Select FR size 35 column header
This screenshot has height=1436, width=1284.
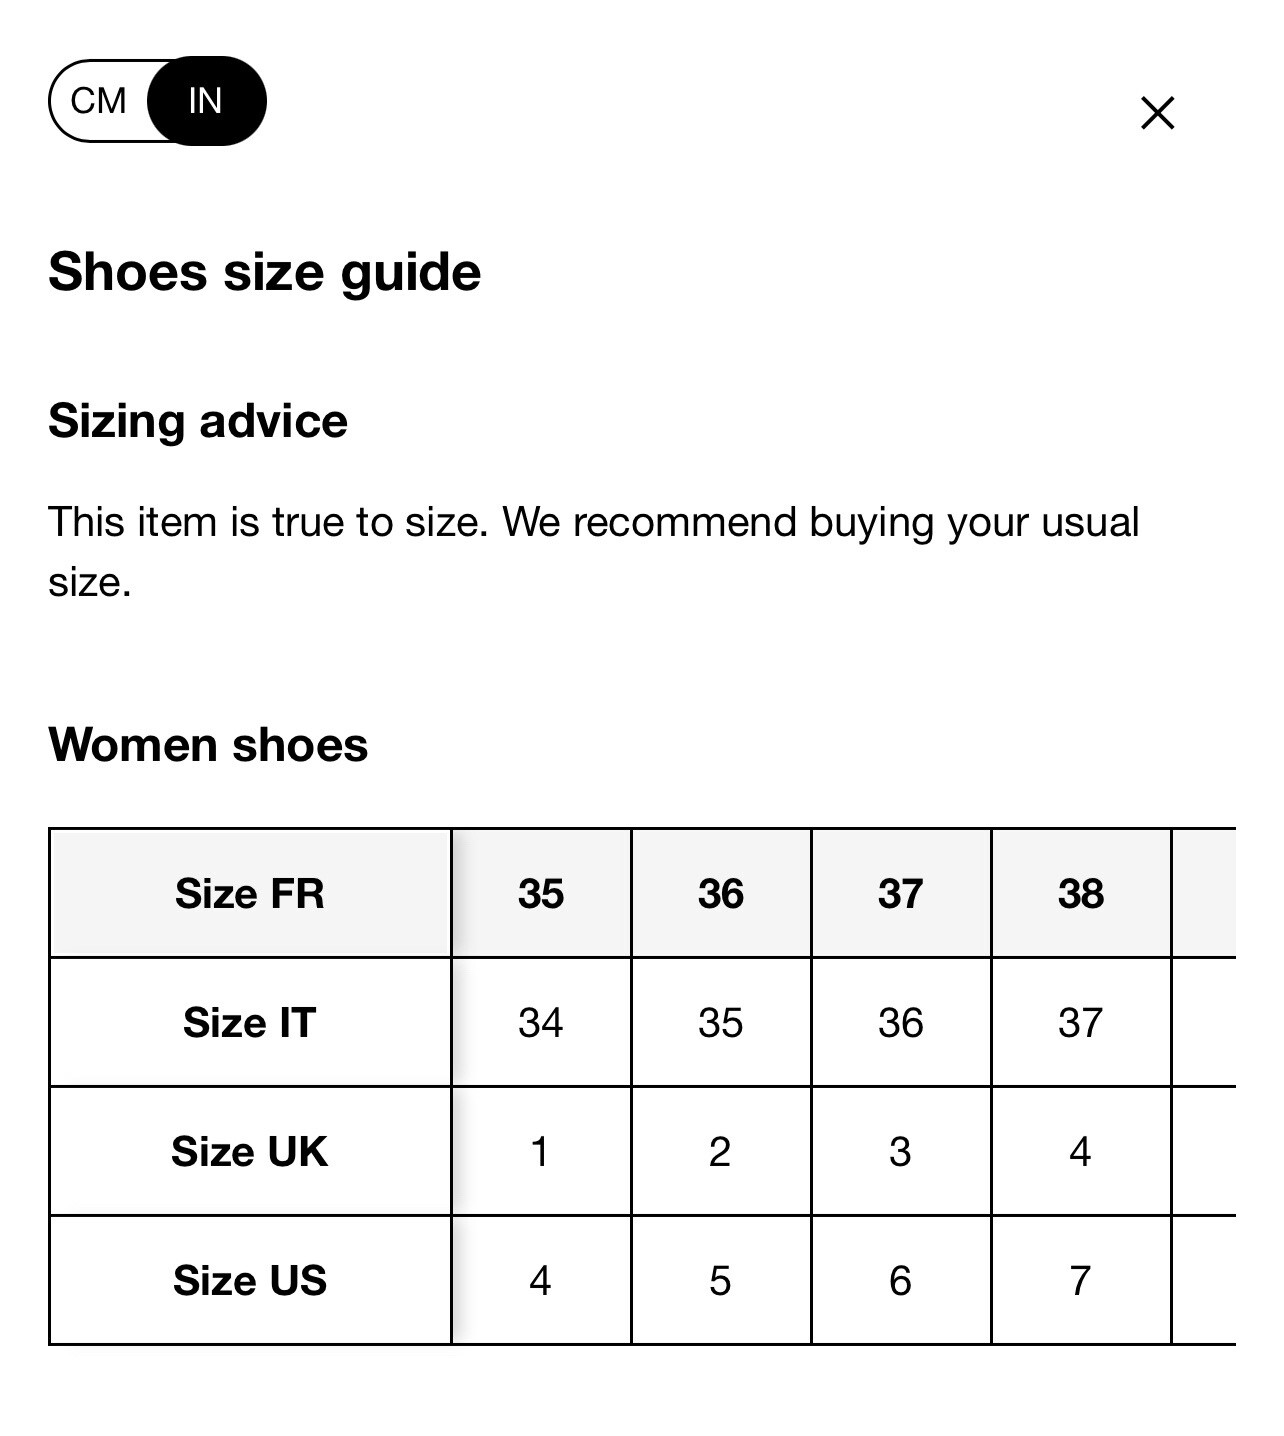[541, 893]
